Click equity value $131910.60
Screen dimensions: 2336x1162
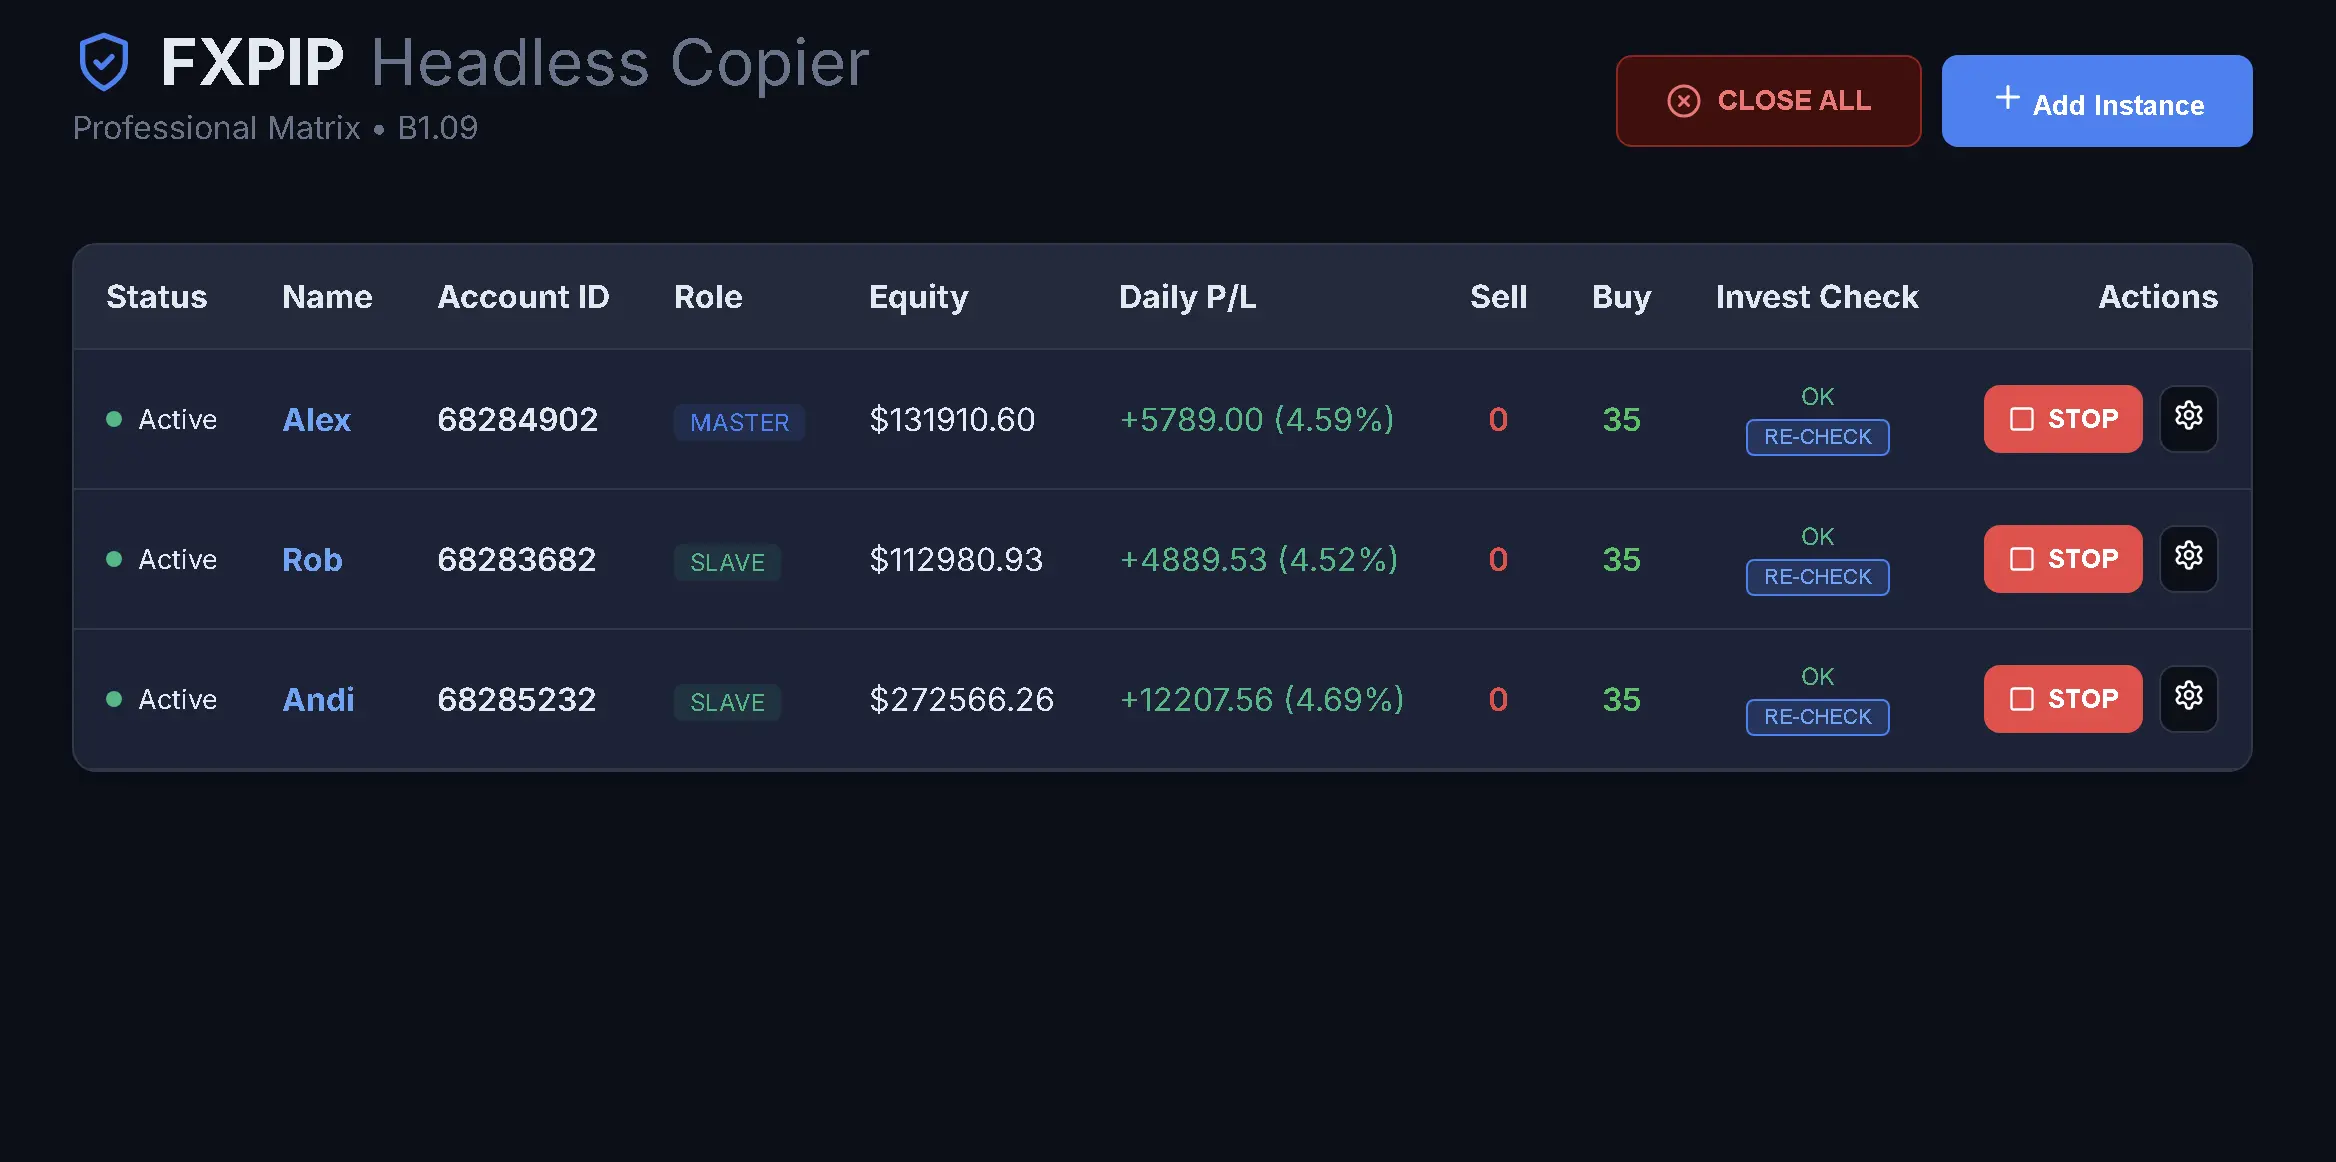tap(952, 419)
